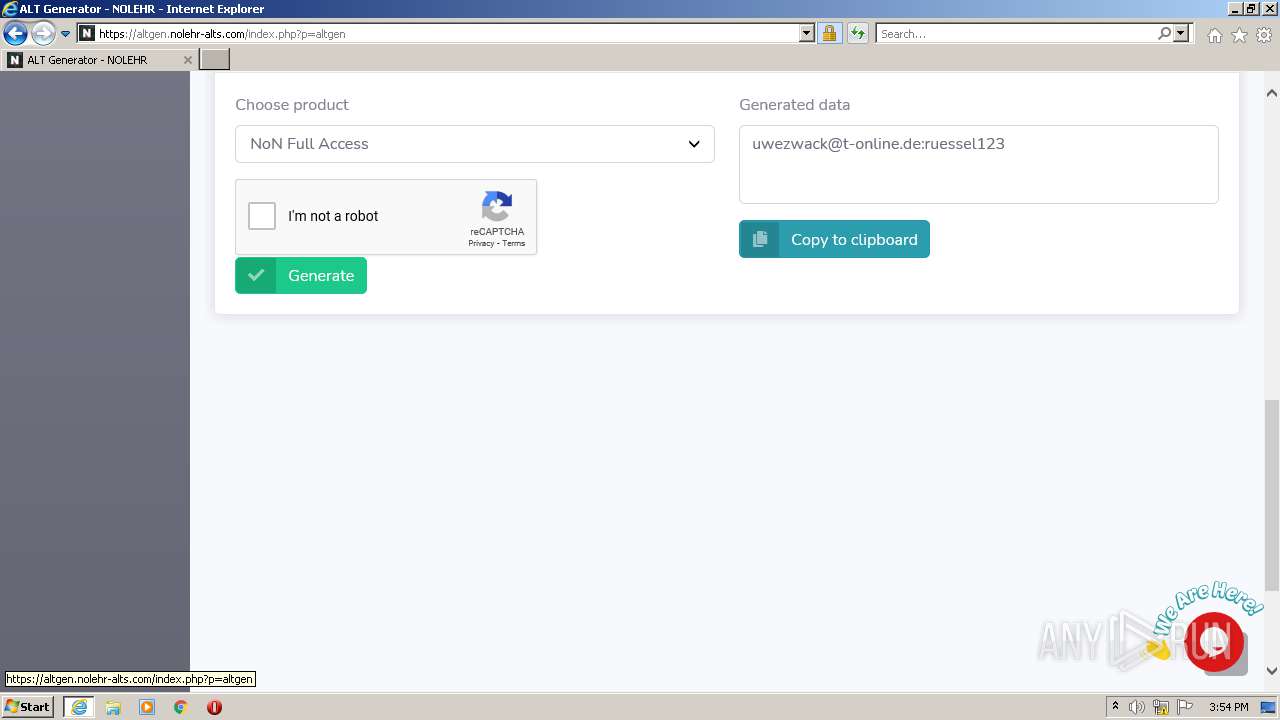Click the green Generate button

tap(301, 275)
